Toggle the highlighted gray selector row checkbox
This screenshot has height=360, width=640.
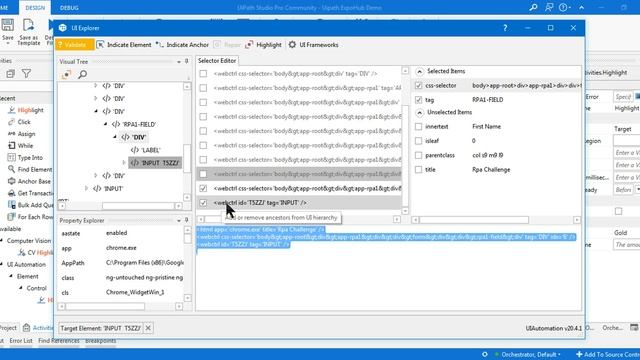pyautogui.click(x=203, y=174)
